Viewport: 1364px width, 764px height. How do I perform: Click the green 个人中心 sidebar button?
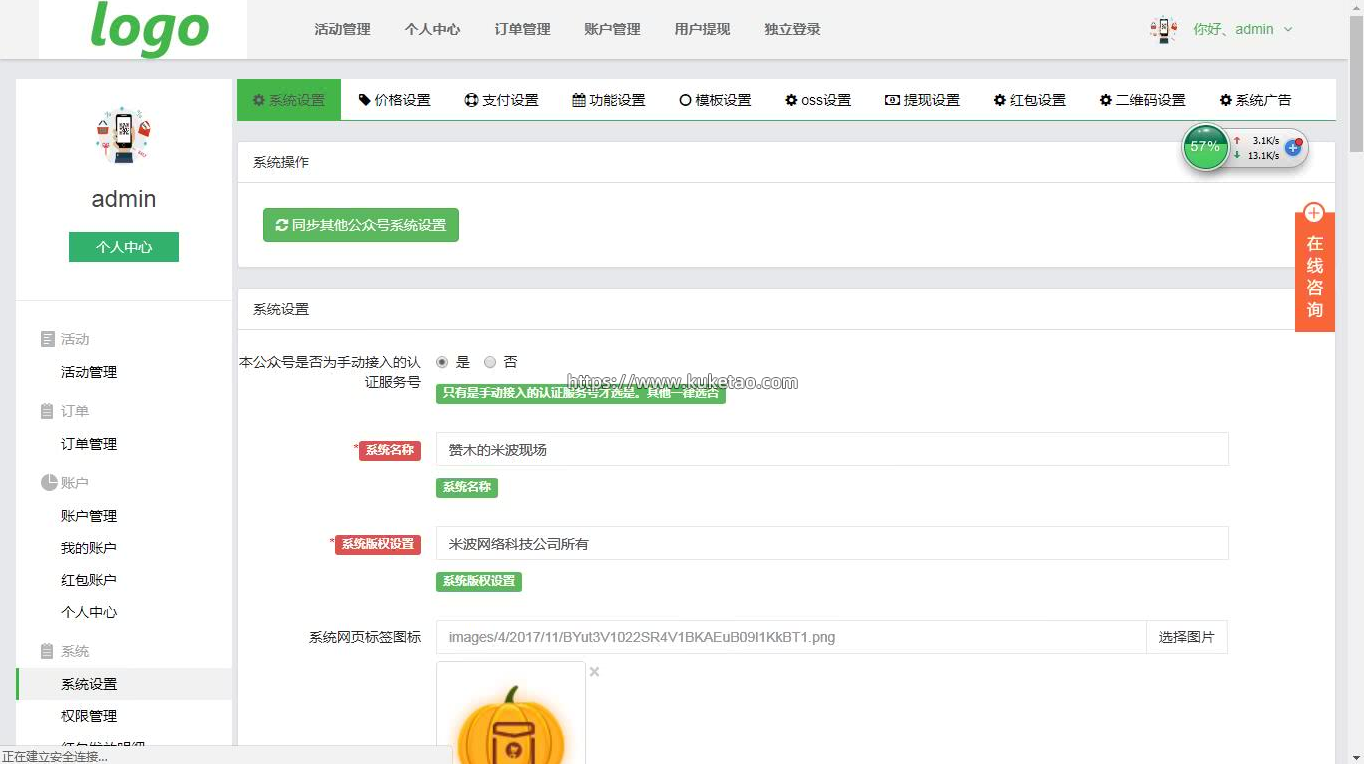point(124,247)
